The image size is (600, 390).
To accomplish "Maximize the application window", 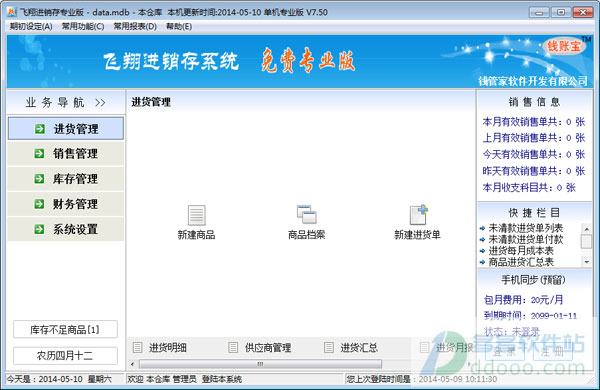I will tap(561, 13).
